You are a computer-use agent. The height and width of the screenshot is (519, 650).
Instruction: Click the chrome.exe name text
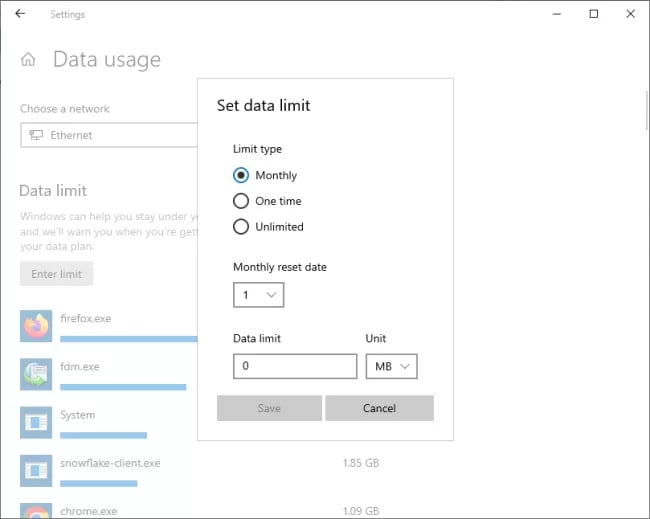click(89, 511)
